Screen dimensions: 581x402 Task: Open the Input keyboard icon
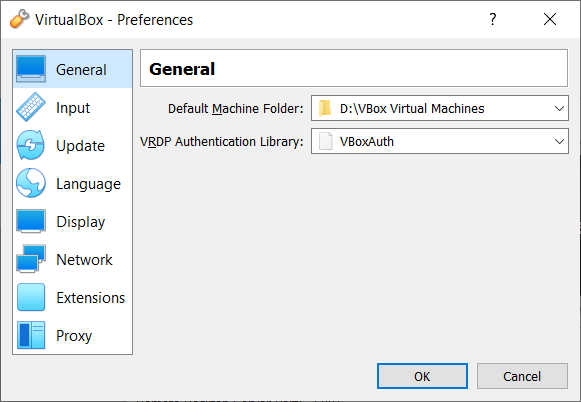tap(31, 107)
